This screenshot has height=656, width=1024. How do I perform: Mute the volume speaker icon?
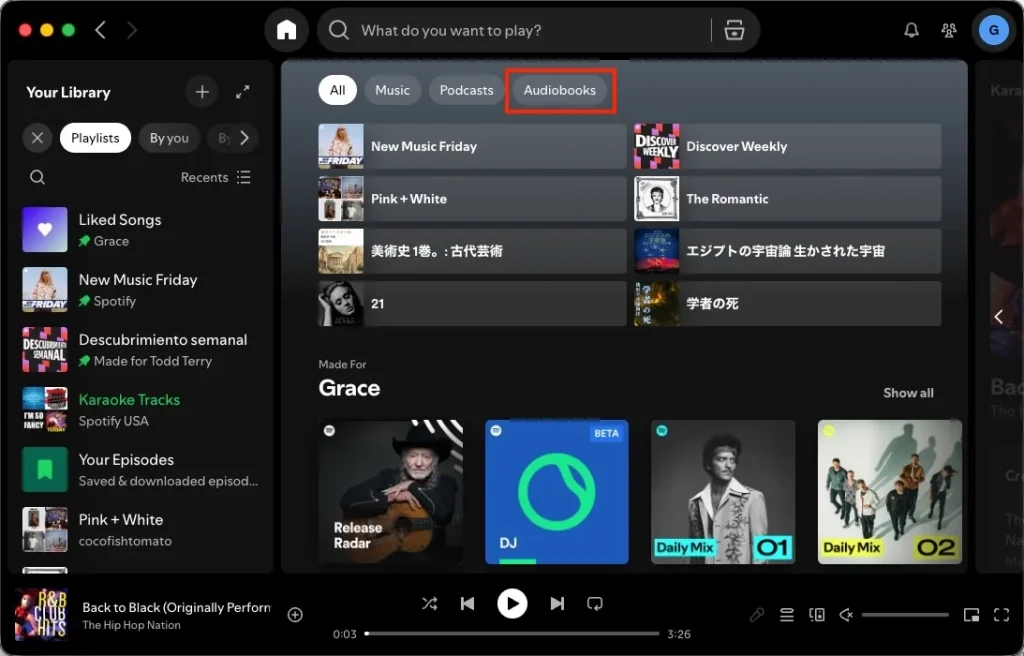tap(846, 614)
